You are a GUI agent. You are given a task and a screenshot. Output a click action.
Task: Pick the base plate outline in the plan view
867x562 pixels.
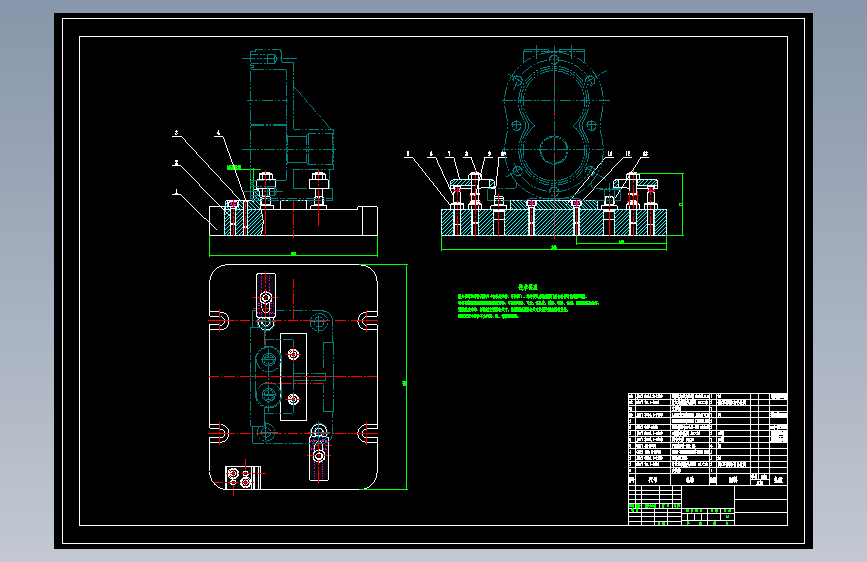point(293,377)
